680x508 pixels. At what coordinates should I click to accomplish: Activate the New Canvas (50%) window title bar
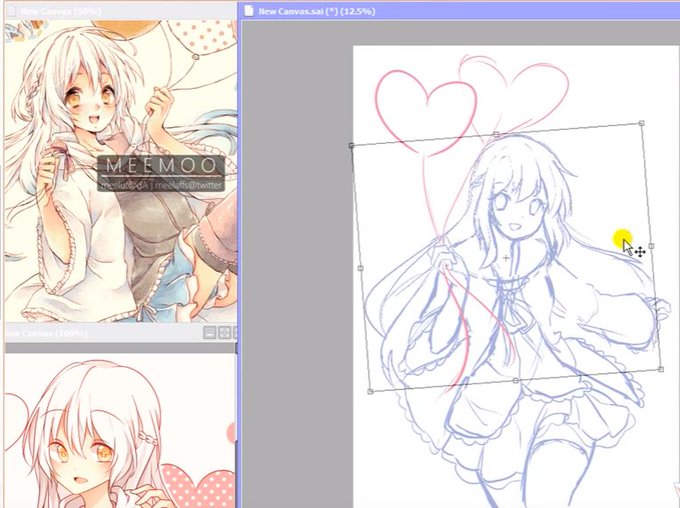tap(121, 11)
